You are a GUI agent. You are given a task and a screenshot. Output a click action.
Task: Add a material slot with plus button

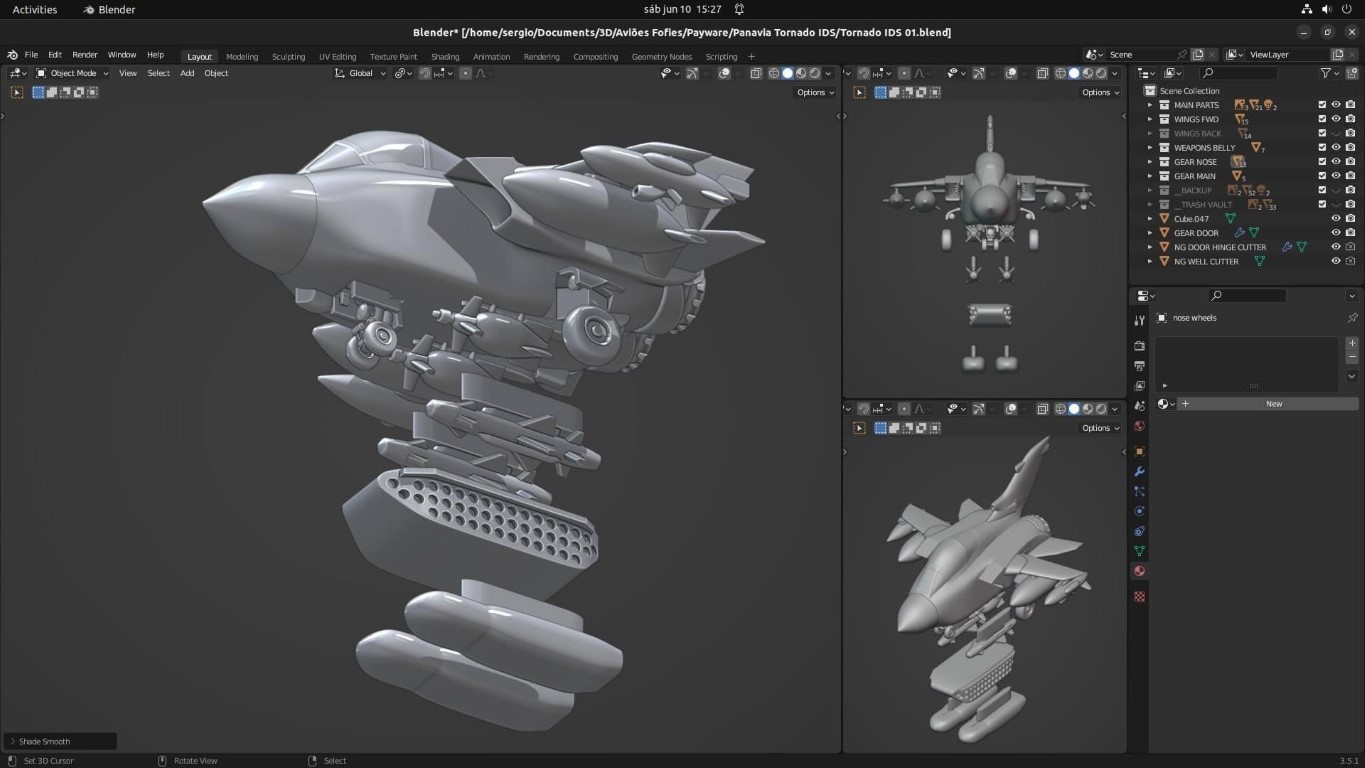(1352, 343)
